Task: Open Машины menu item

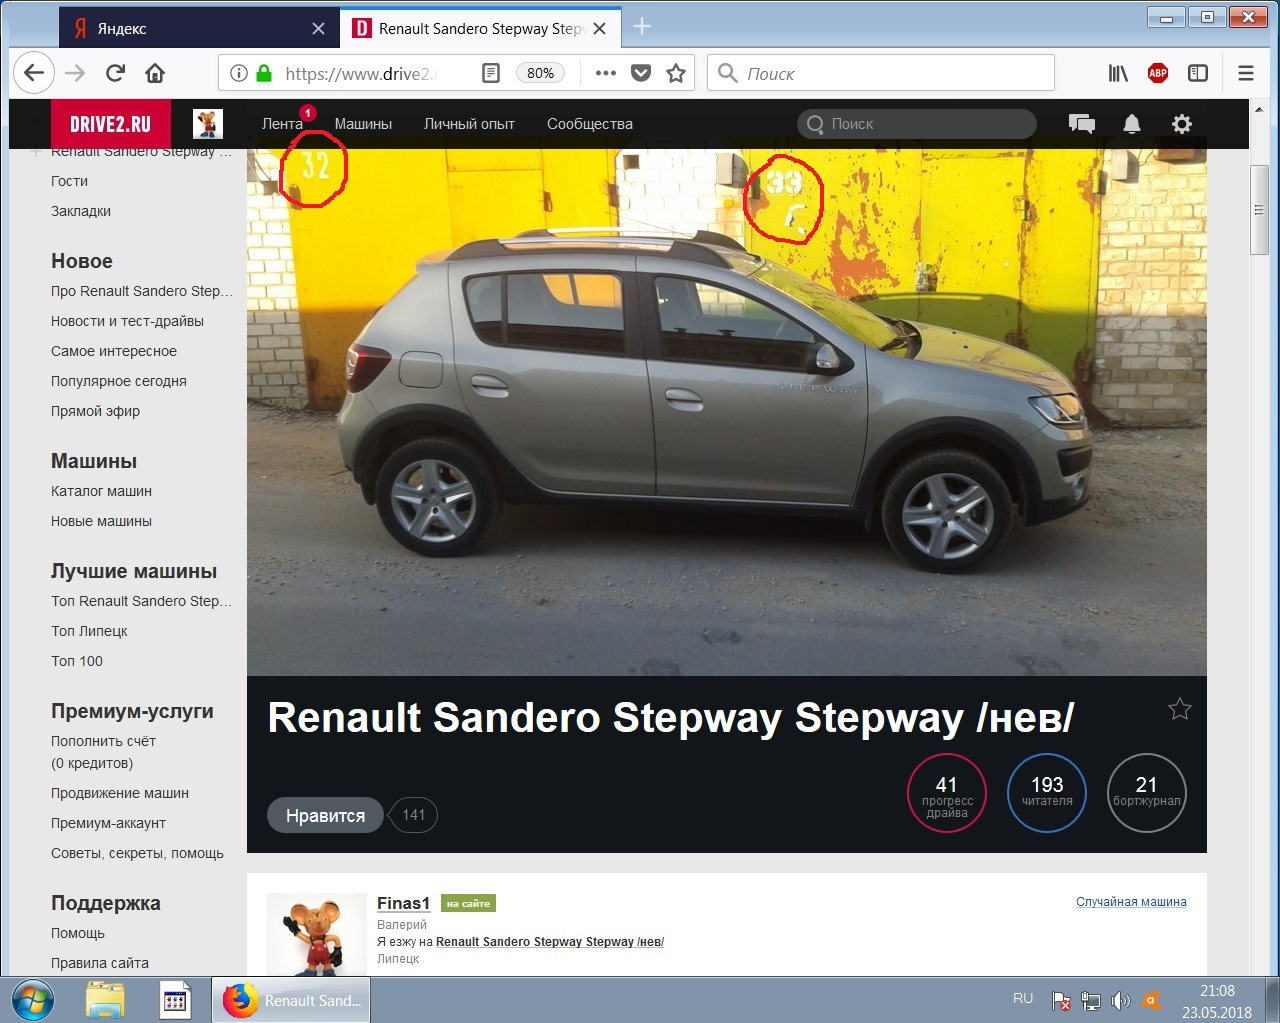Action: (x=363, y=124)
